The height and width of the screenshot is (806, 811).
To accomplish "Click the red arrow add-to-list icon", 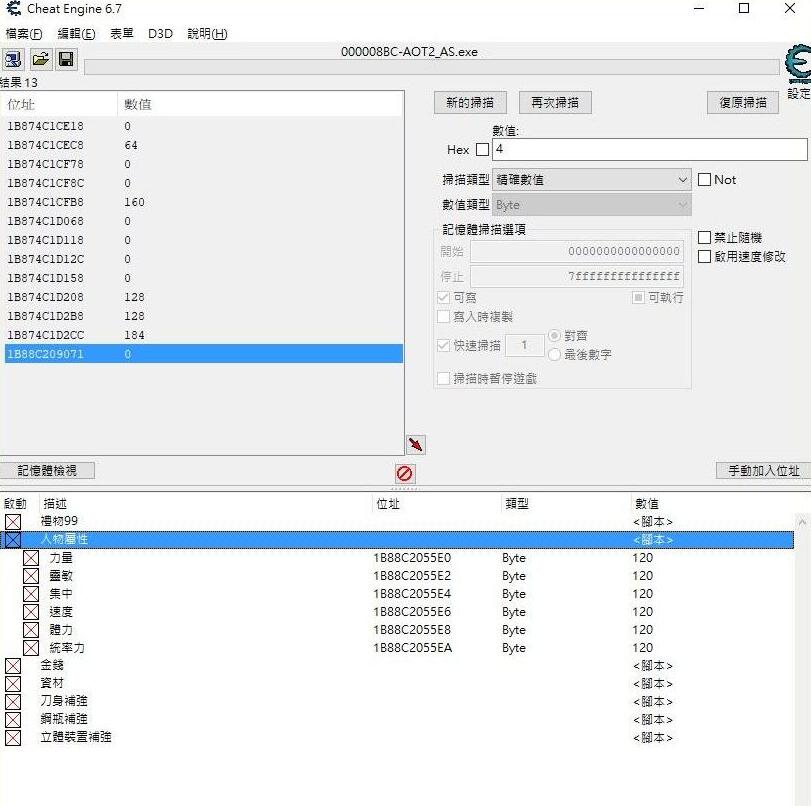I will click(415, 444).
